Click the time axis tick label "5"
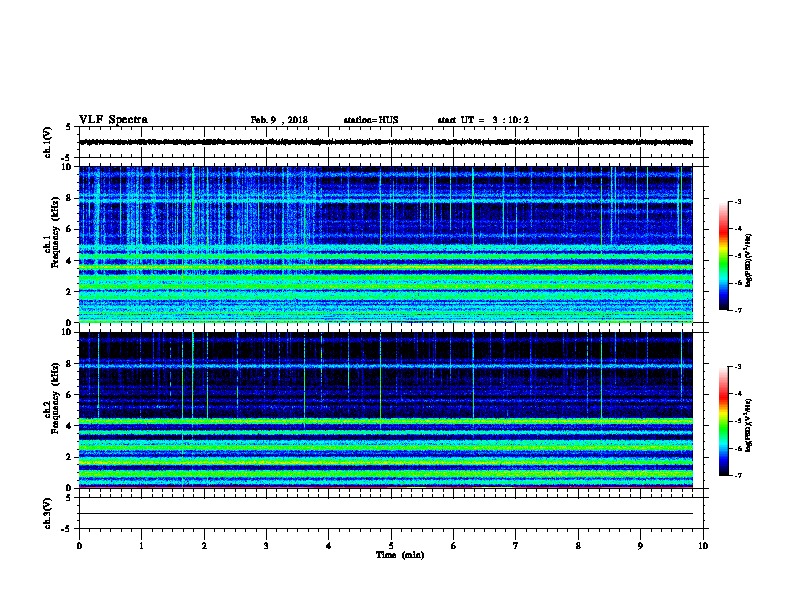792x612 pixels. (391, 546)
